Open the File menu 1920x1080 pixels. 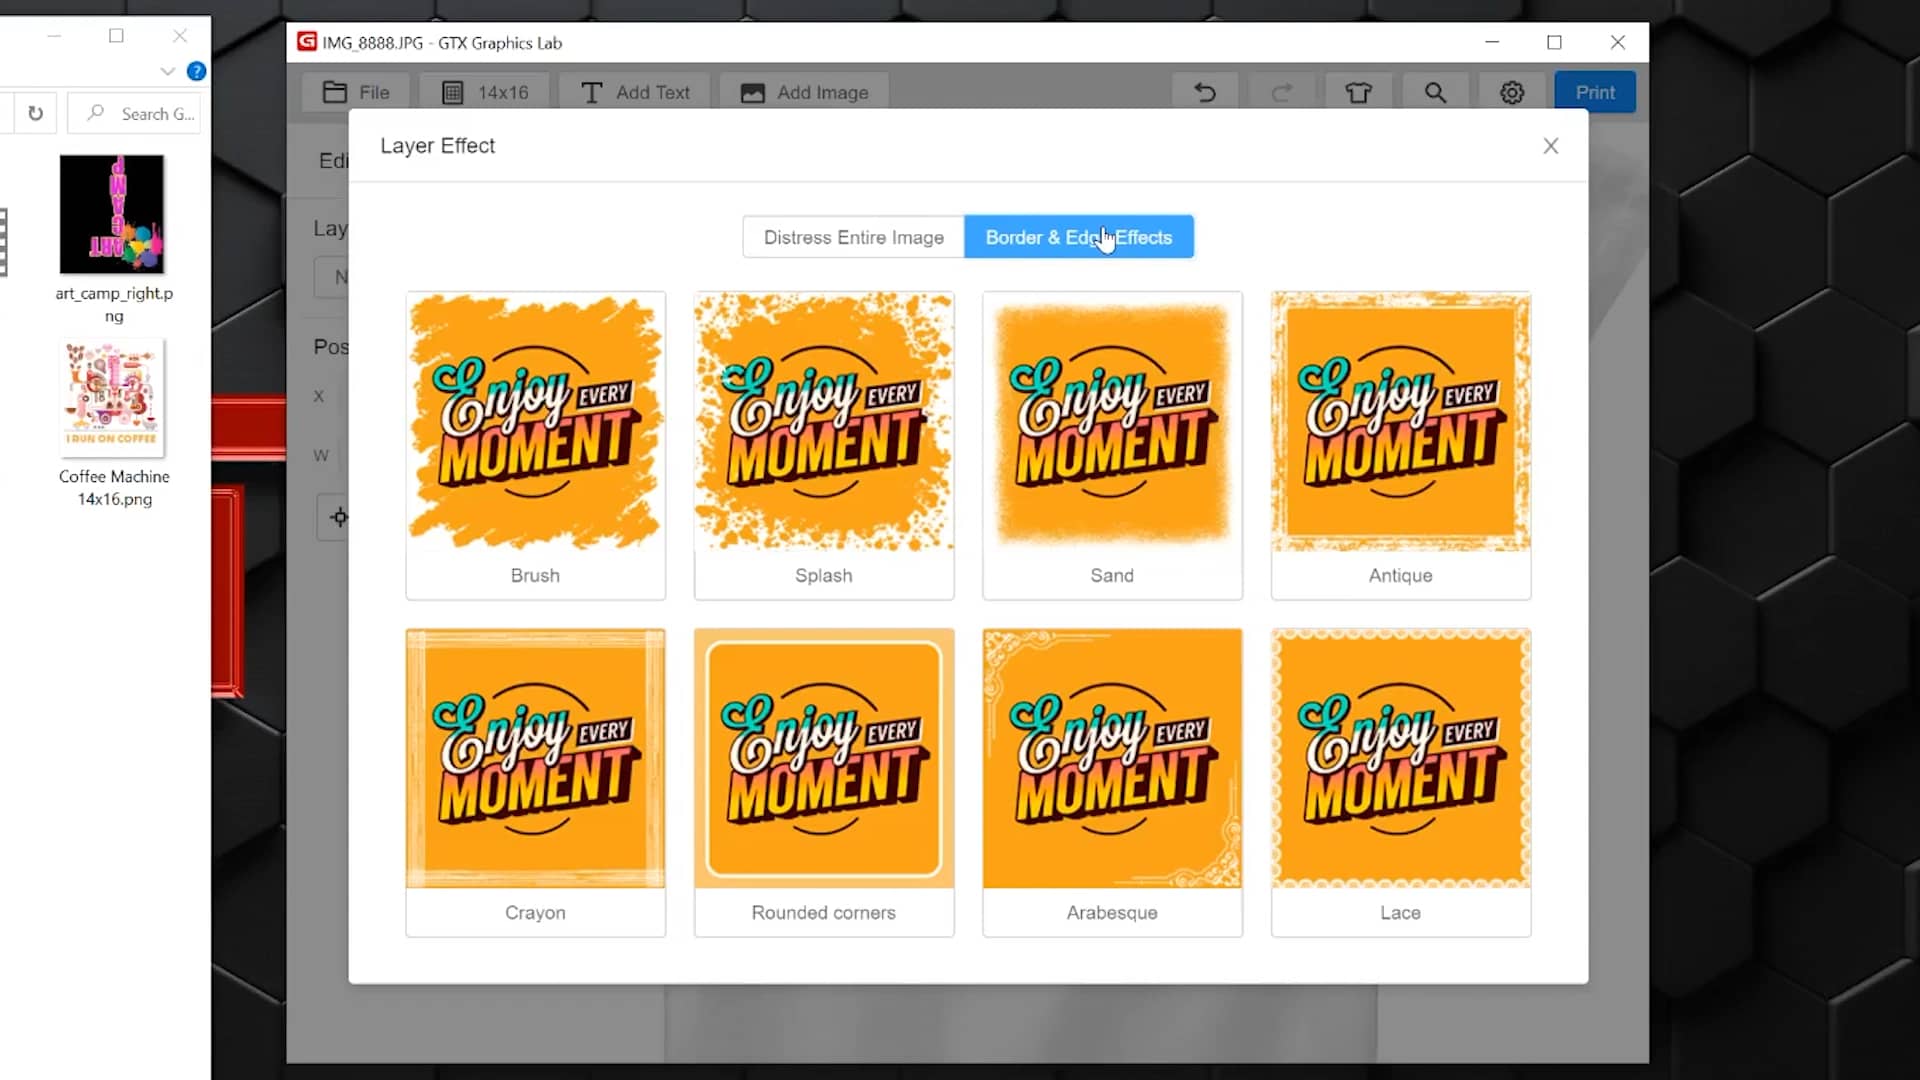pos(357,93)
